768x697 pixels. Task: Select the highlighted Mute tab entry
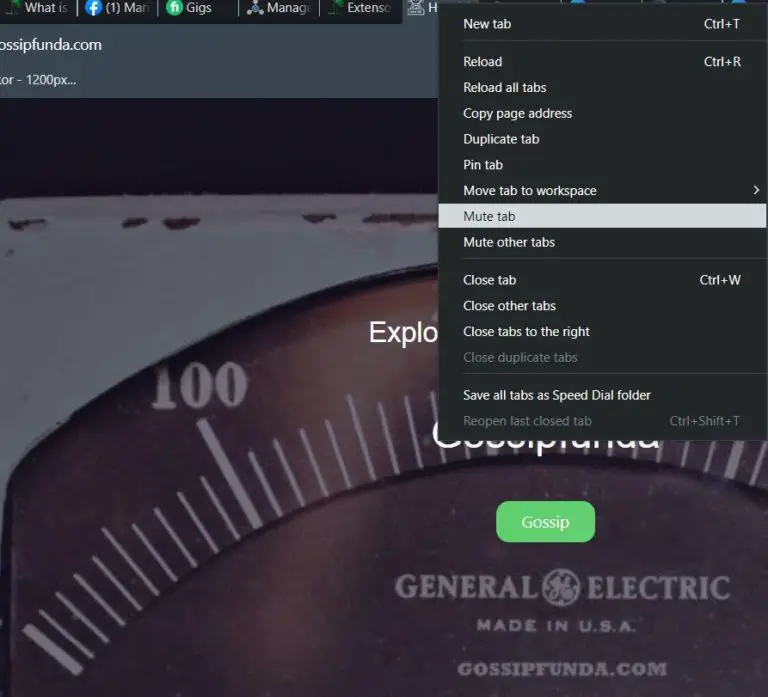pyautogui.click(x=601, y=216)
